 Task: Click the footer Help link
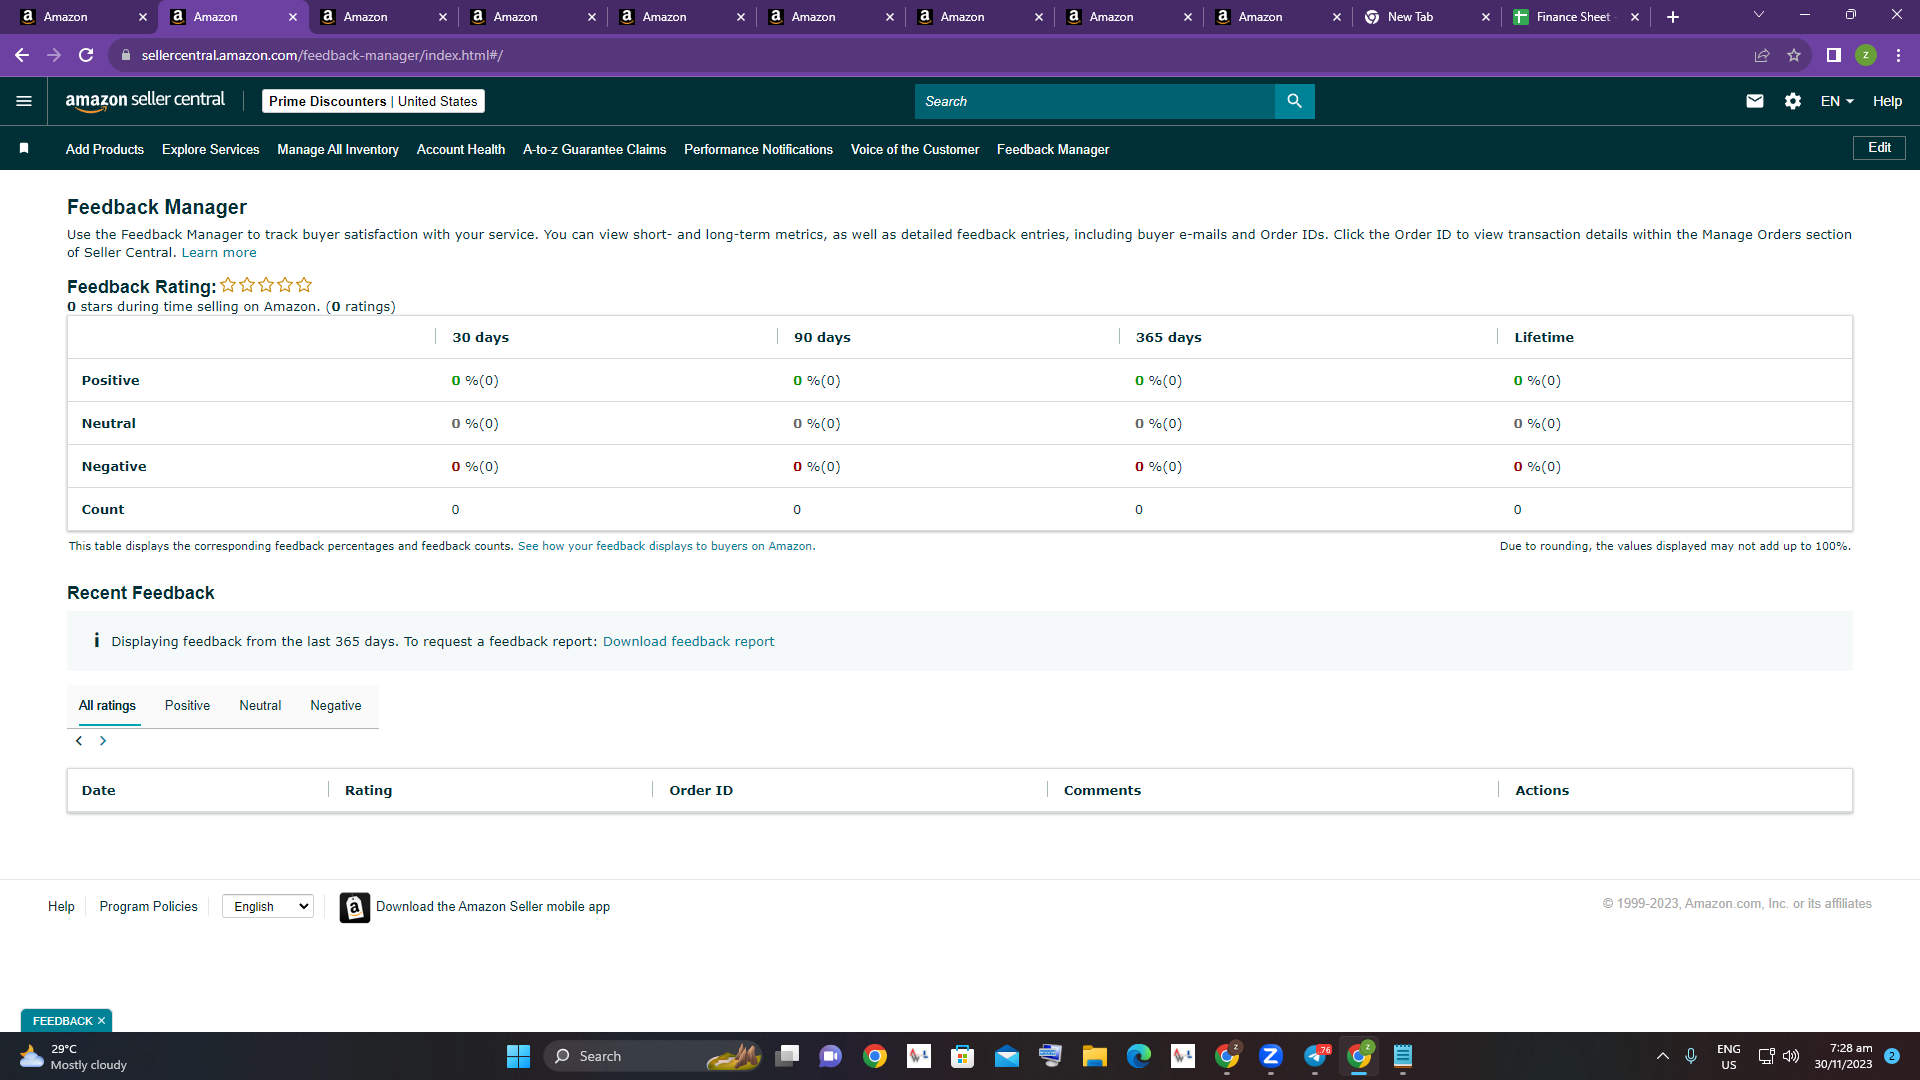[61, 907]
